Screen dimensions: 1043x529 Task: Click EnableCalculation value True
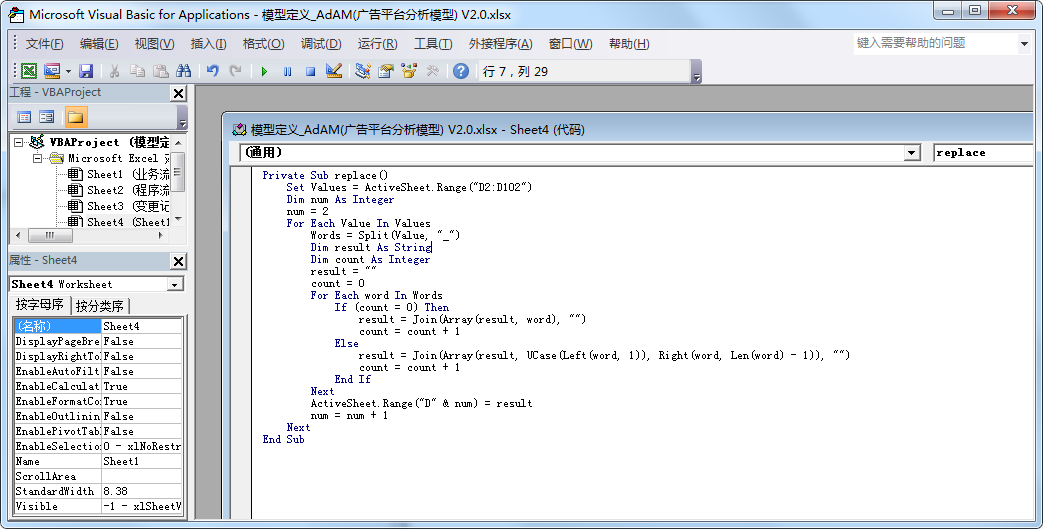(142, 386)
